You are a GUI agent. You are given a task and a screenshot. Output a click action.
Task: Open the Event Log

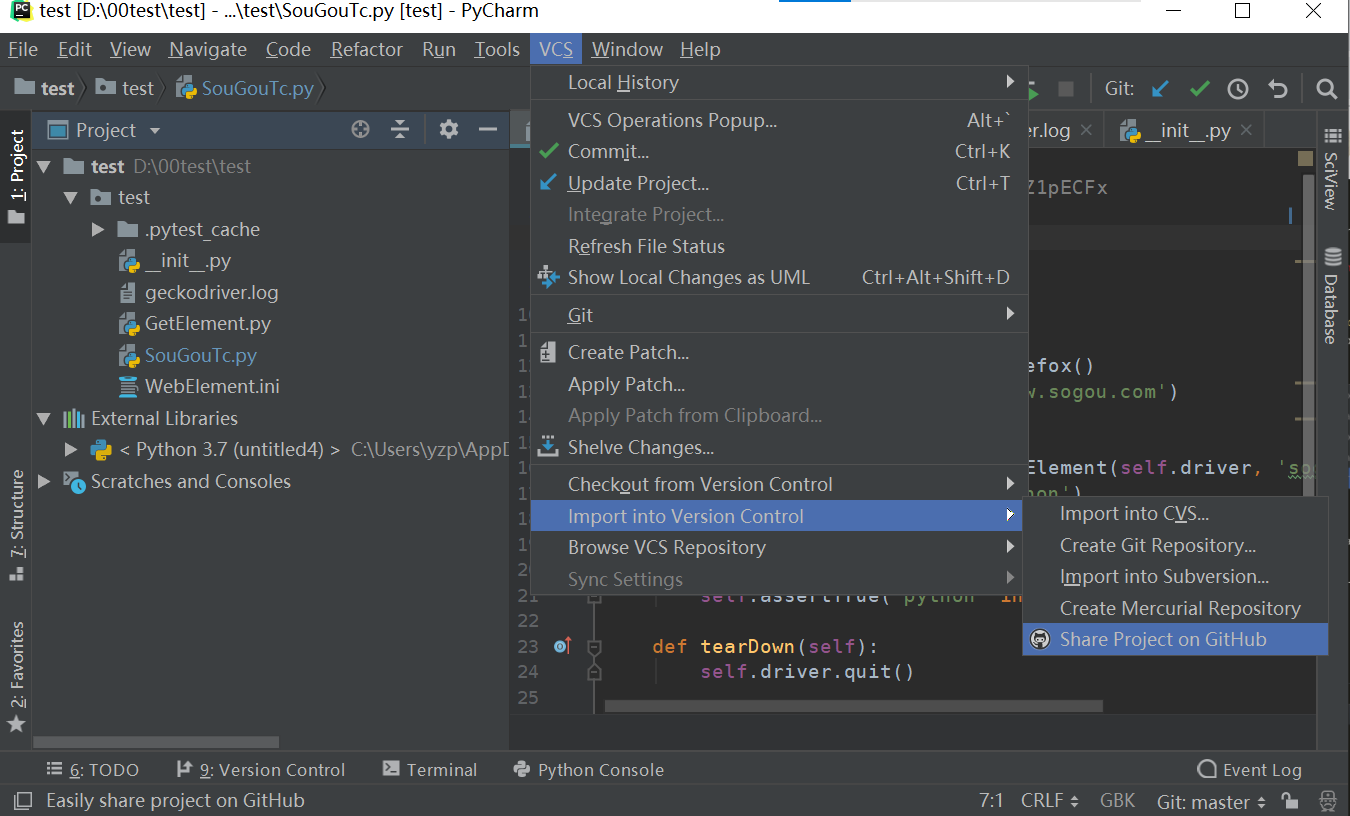click(x=1250, y=770)
